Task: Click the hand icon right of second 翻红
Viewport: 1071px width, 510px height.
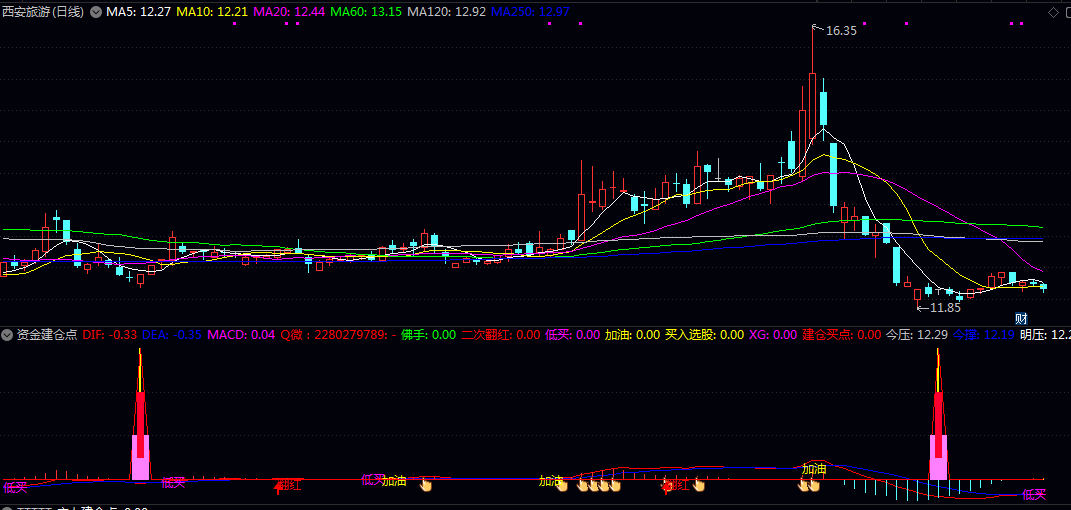Action: [x=699, y=485]
